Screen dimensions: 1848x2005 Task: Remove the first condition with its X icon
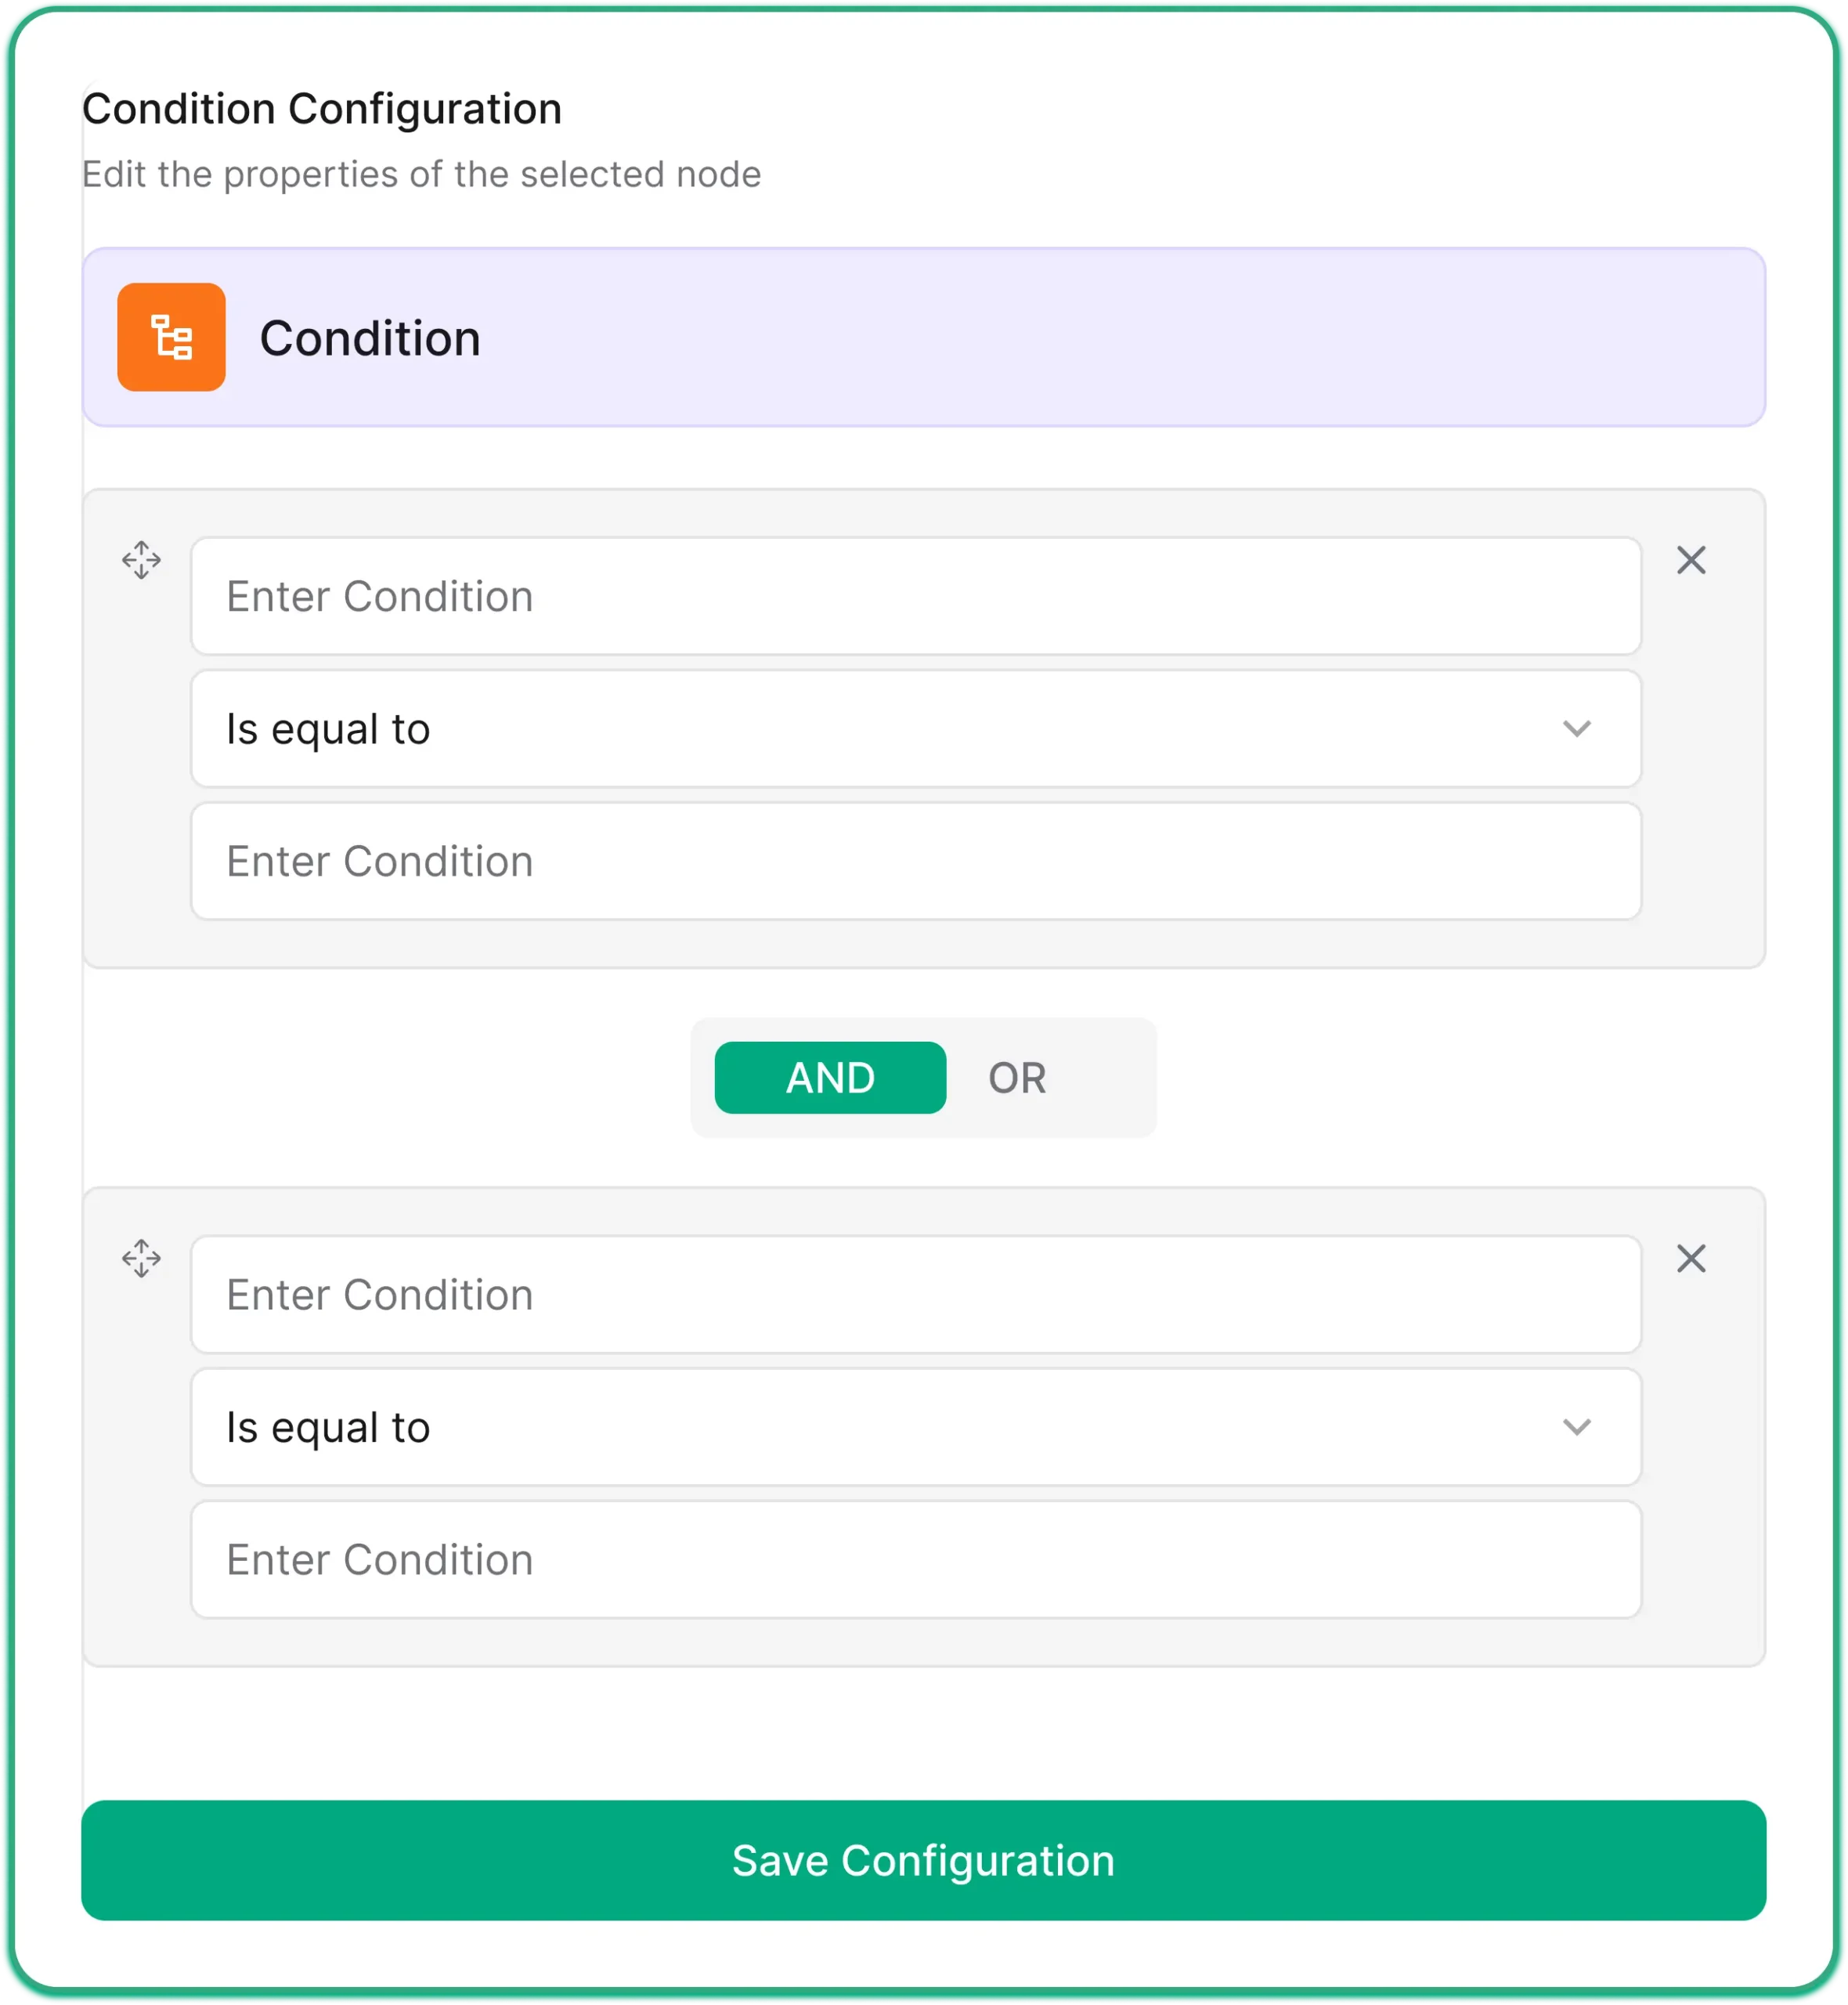point(1691,560)
